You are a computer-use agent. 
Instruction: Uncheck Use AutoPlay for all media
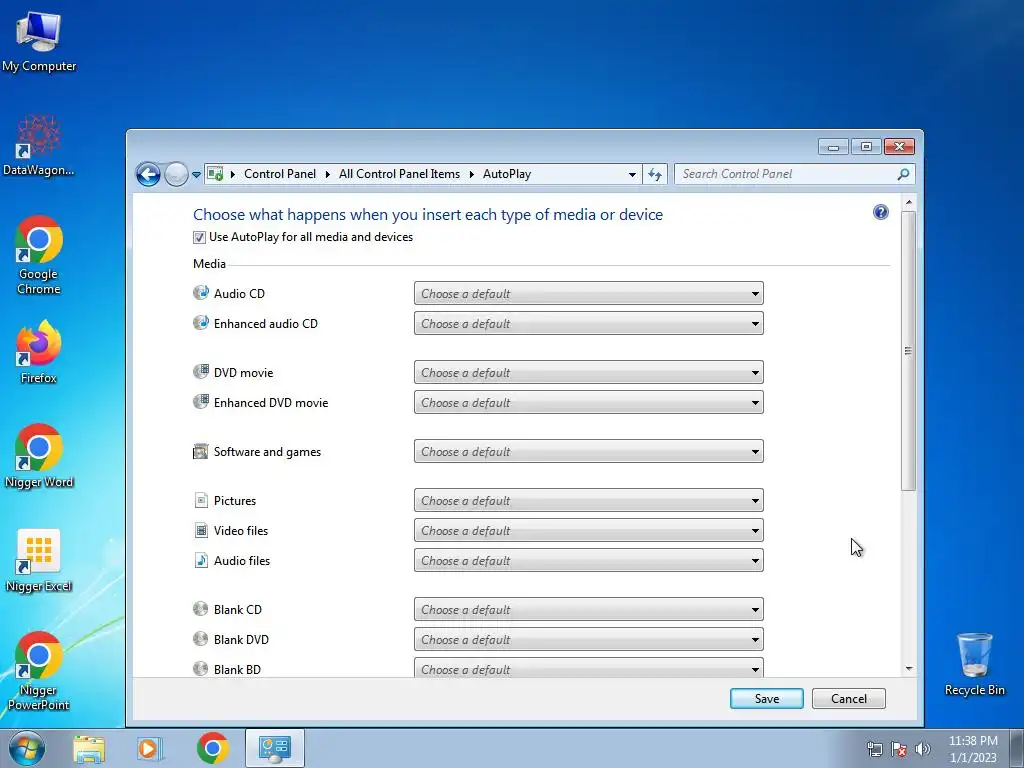pos(199,237)
